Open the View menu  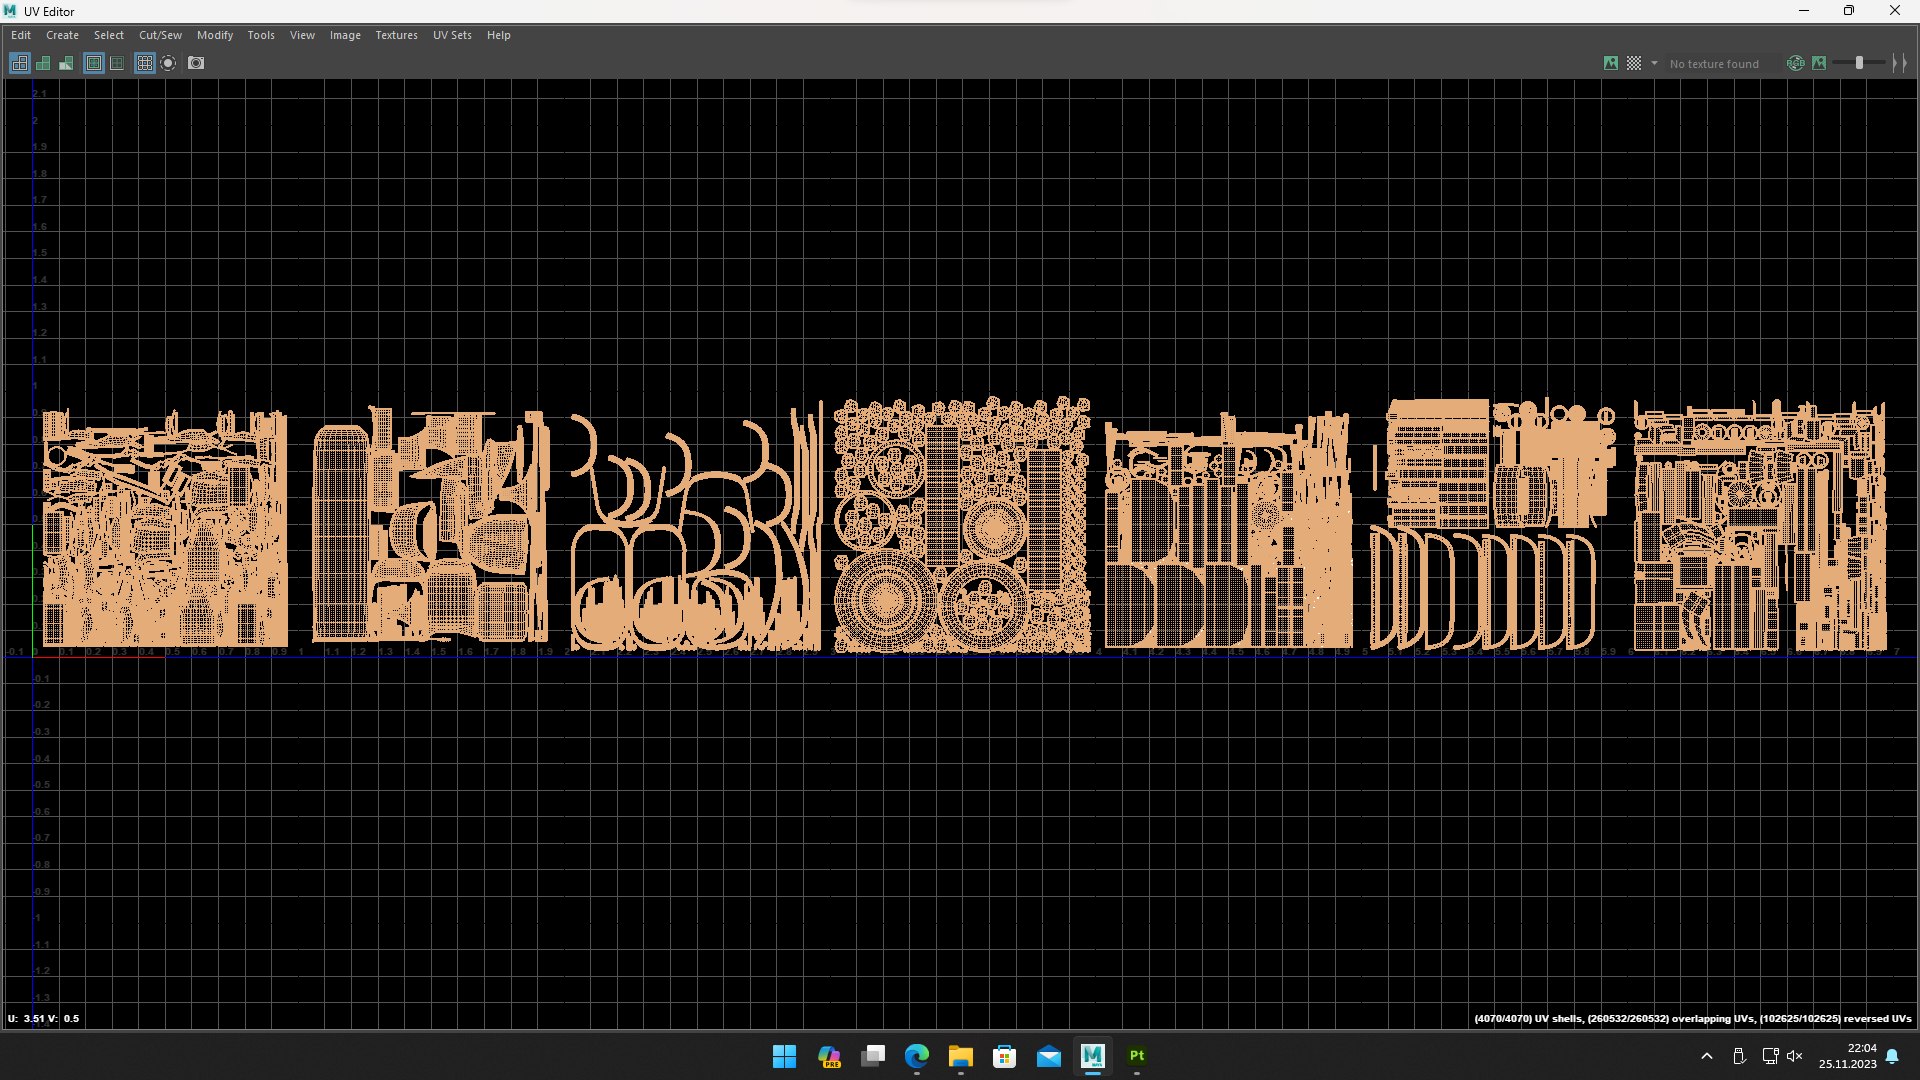pyautogui.click(x=302, y=35)
